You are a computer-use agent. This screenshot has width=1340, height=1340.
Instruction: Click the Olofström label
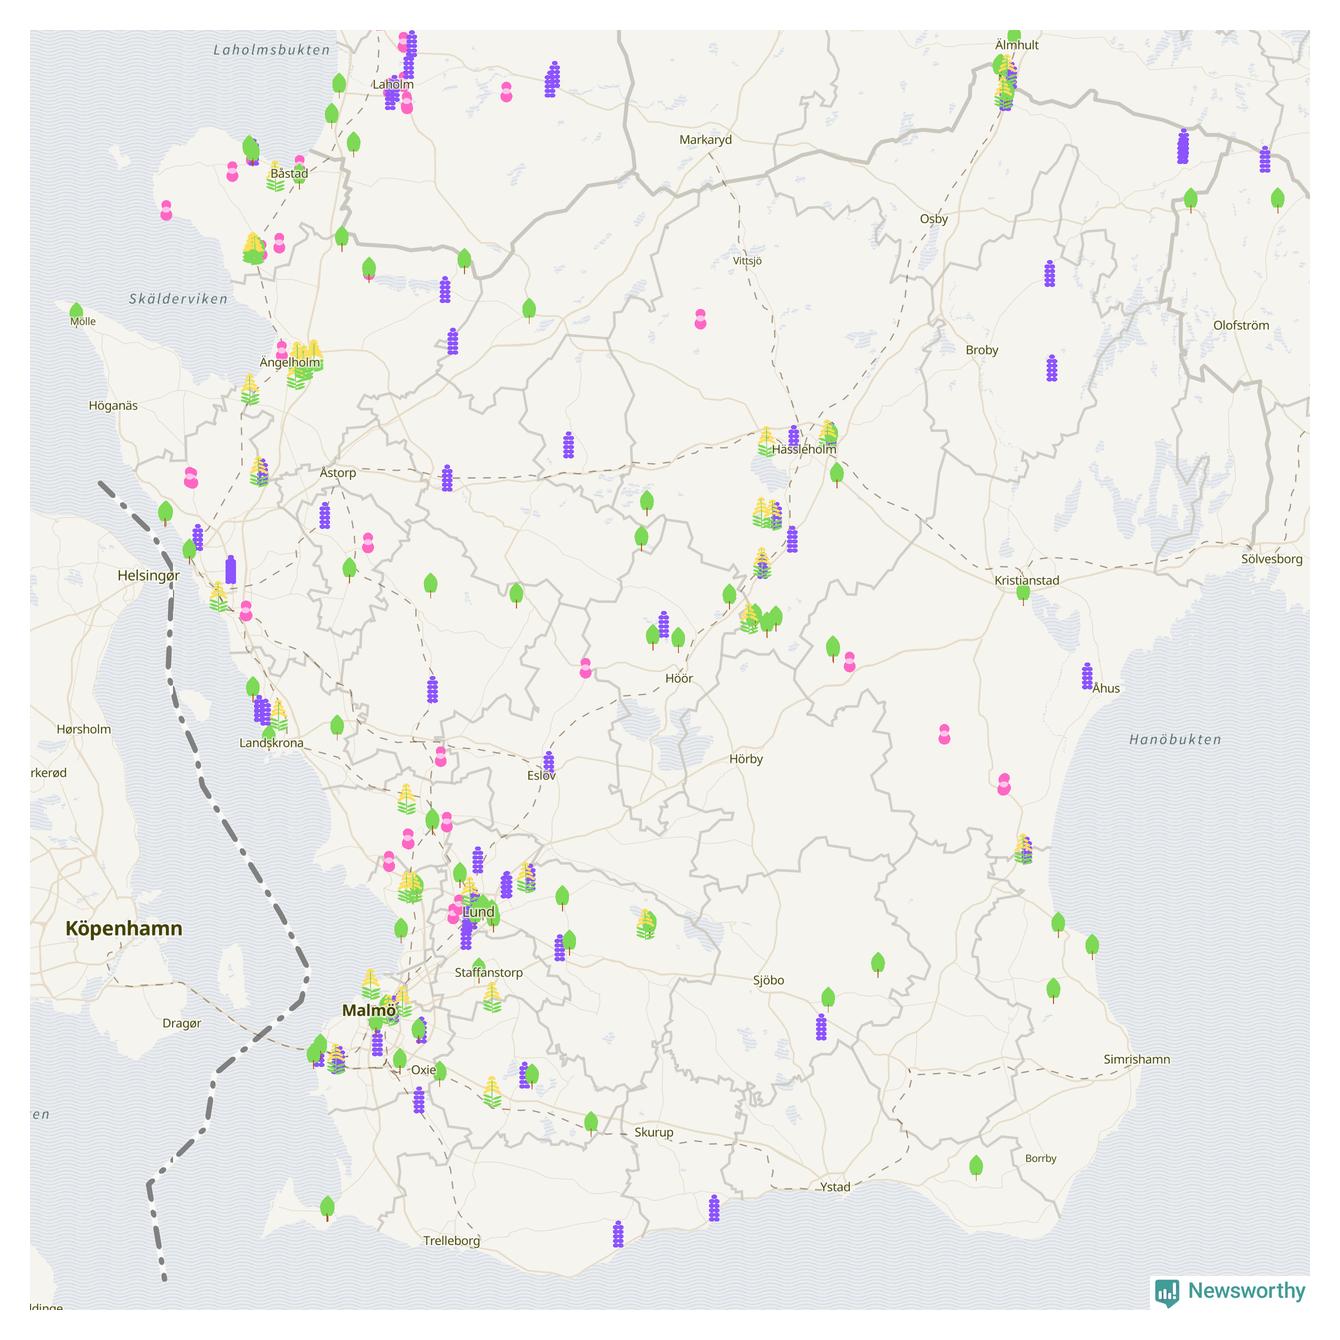(x=1241, y=325)
